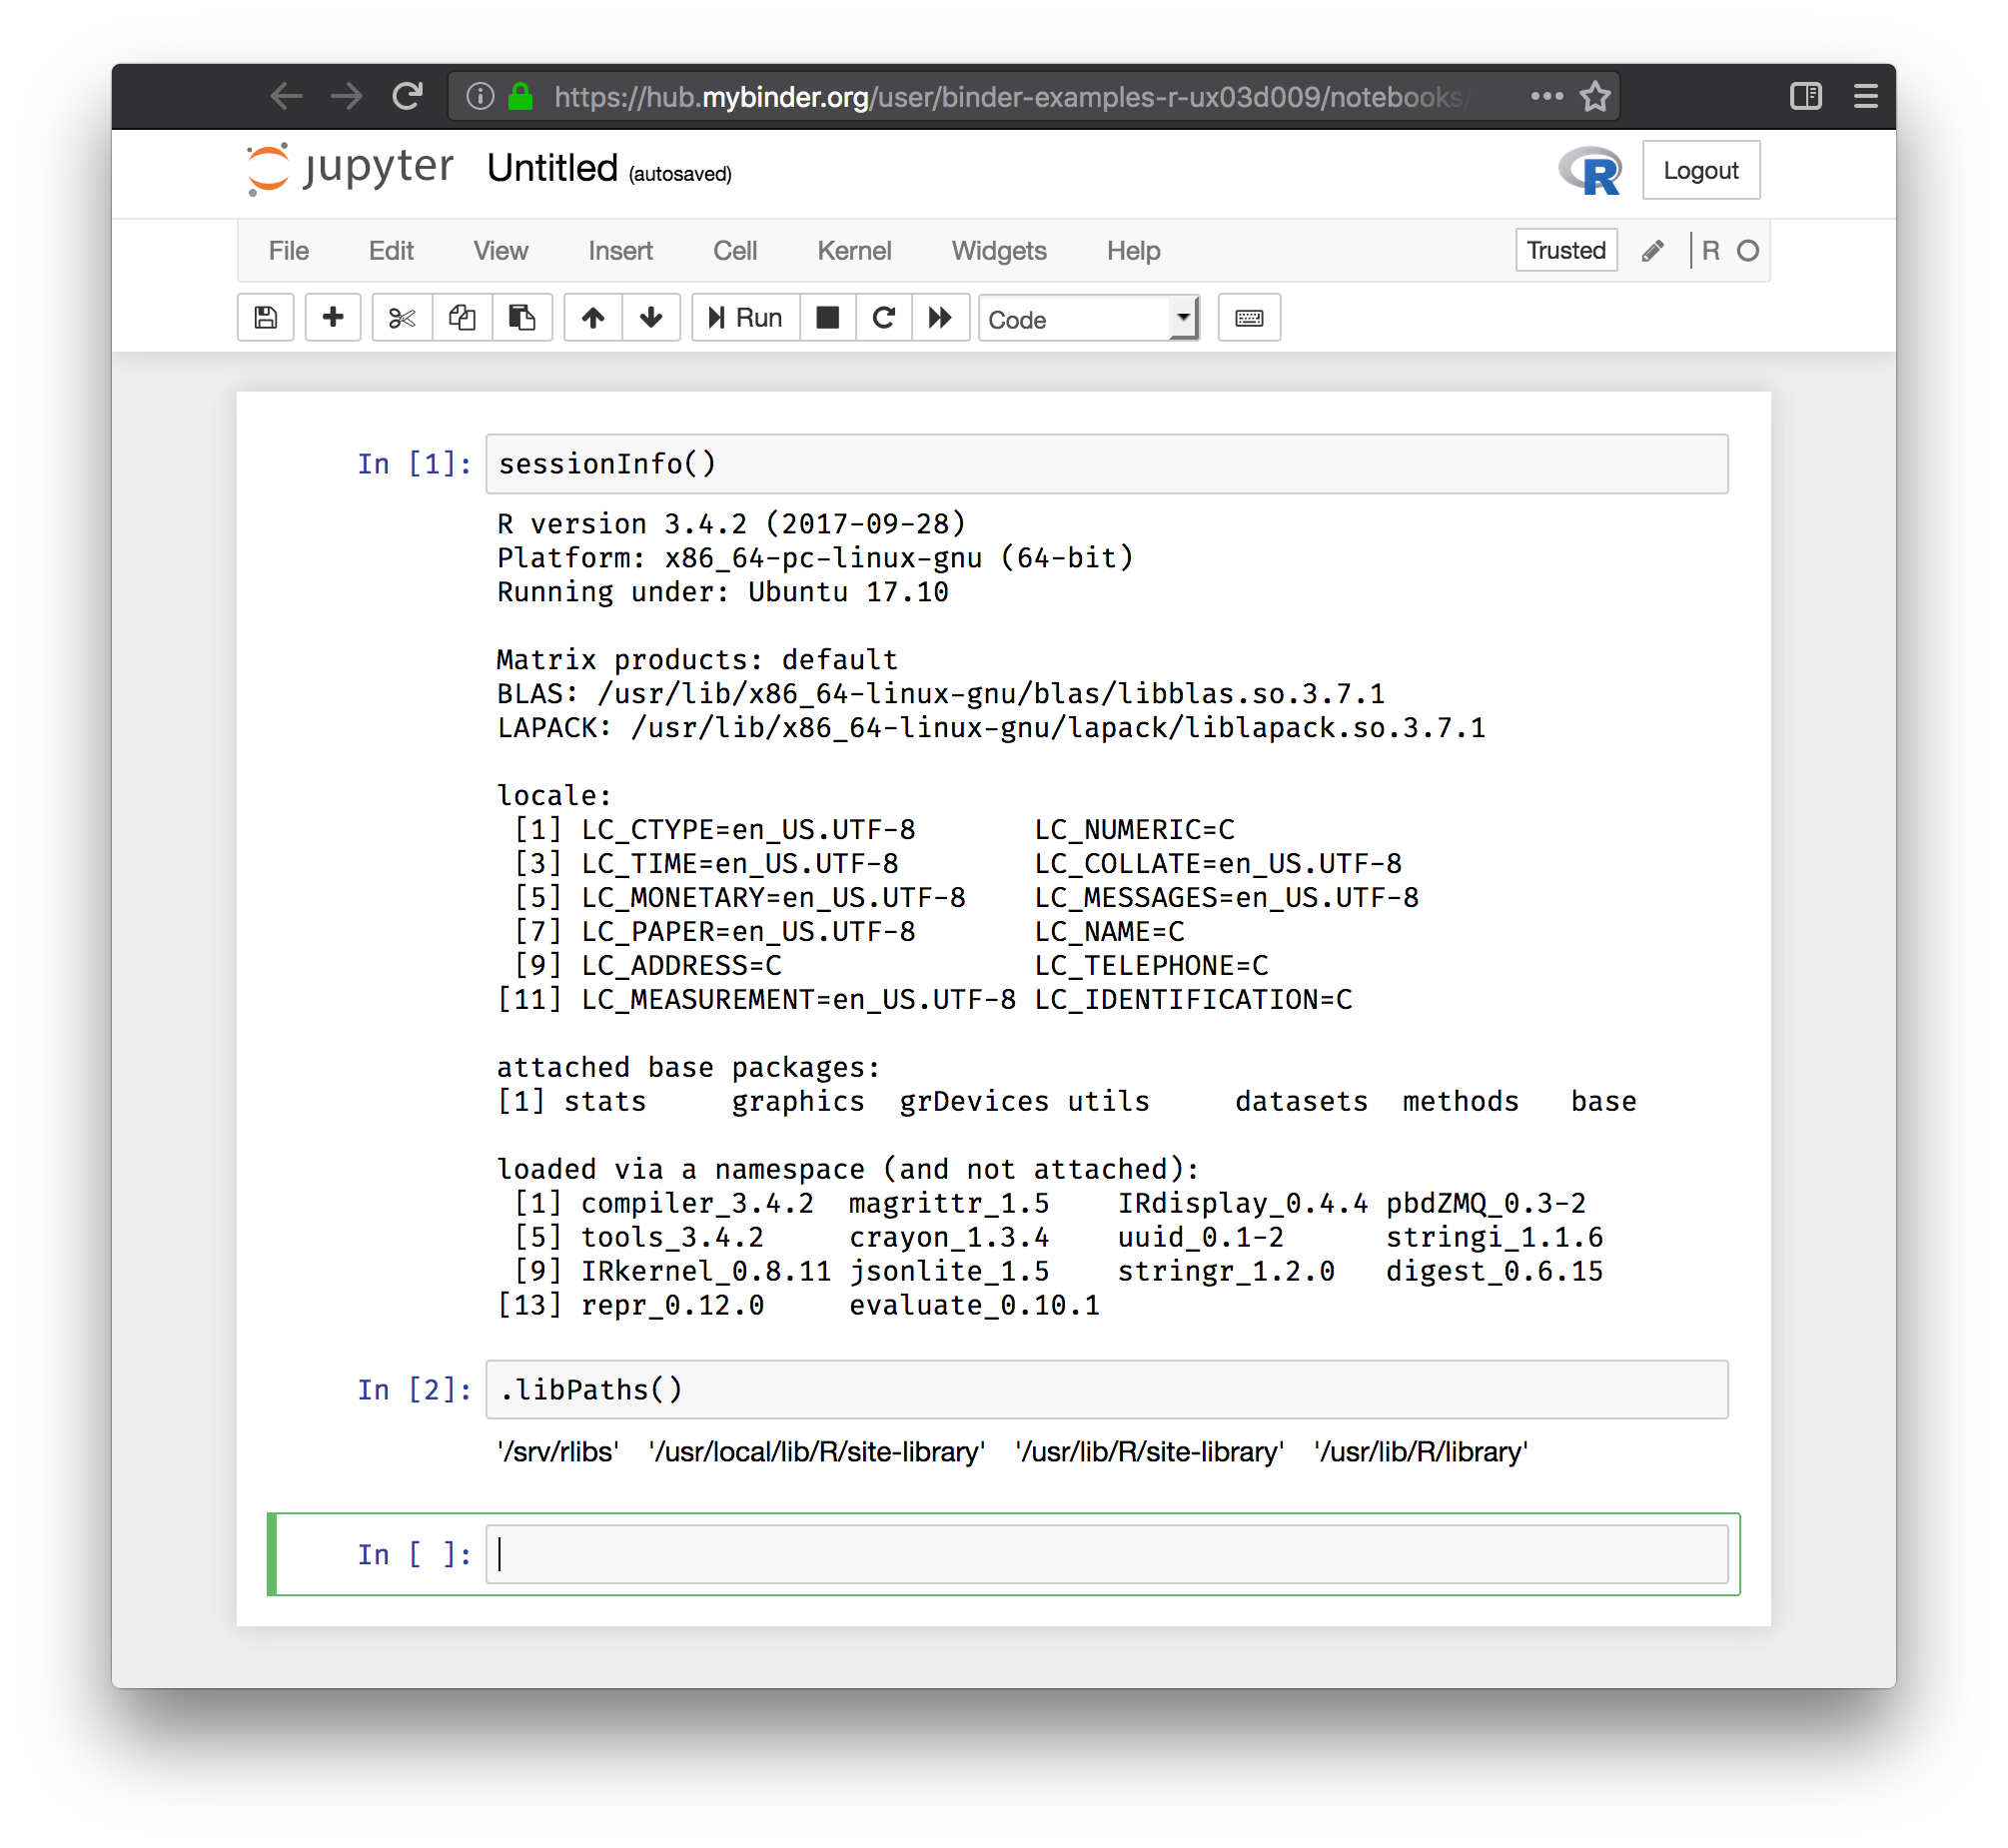Paste cell below using the clipboard icon
The image size is (2008, 1848).
[522, 317]
